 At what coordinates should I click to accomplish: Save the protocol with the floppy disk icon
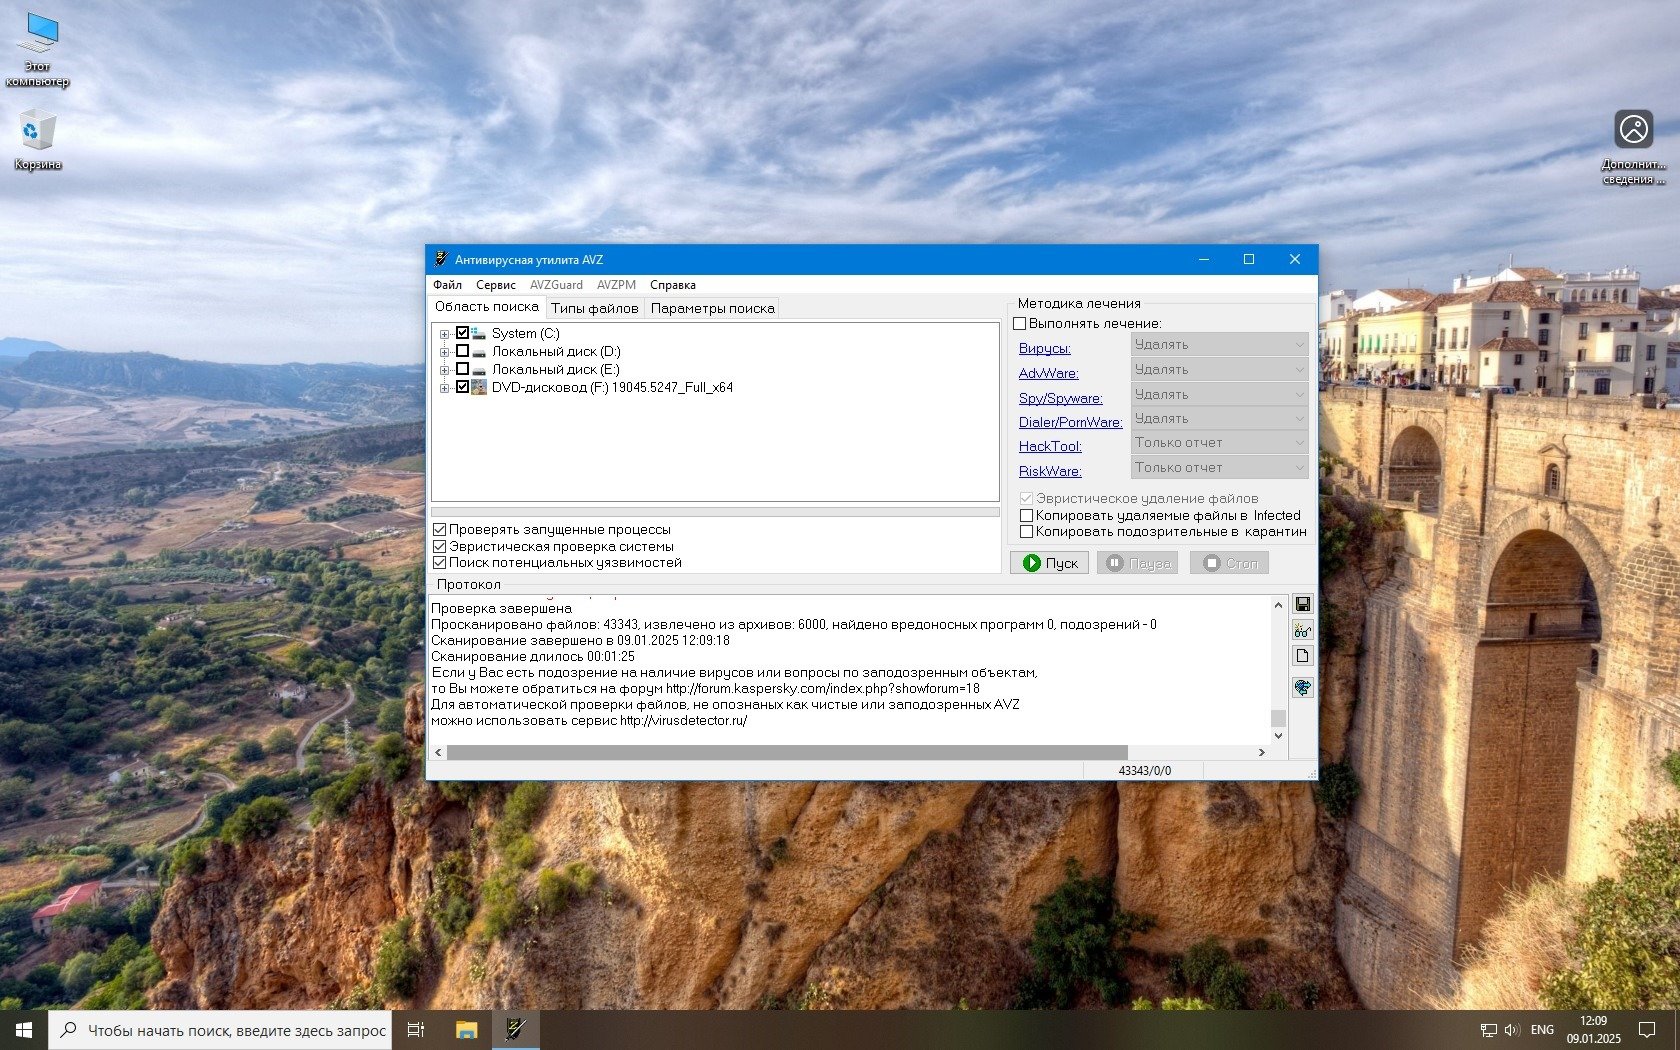[1302, 604]
